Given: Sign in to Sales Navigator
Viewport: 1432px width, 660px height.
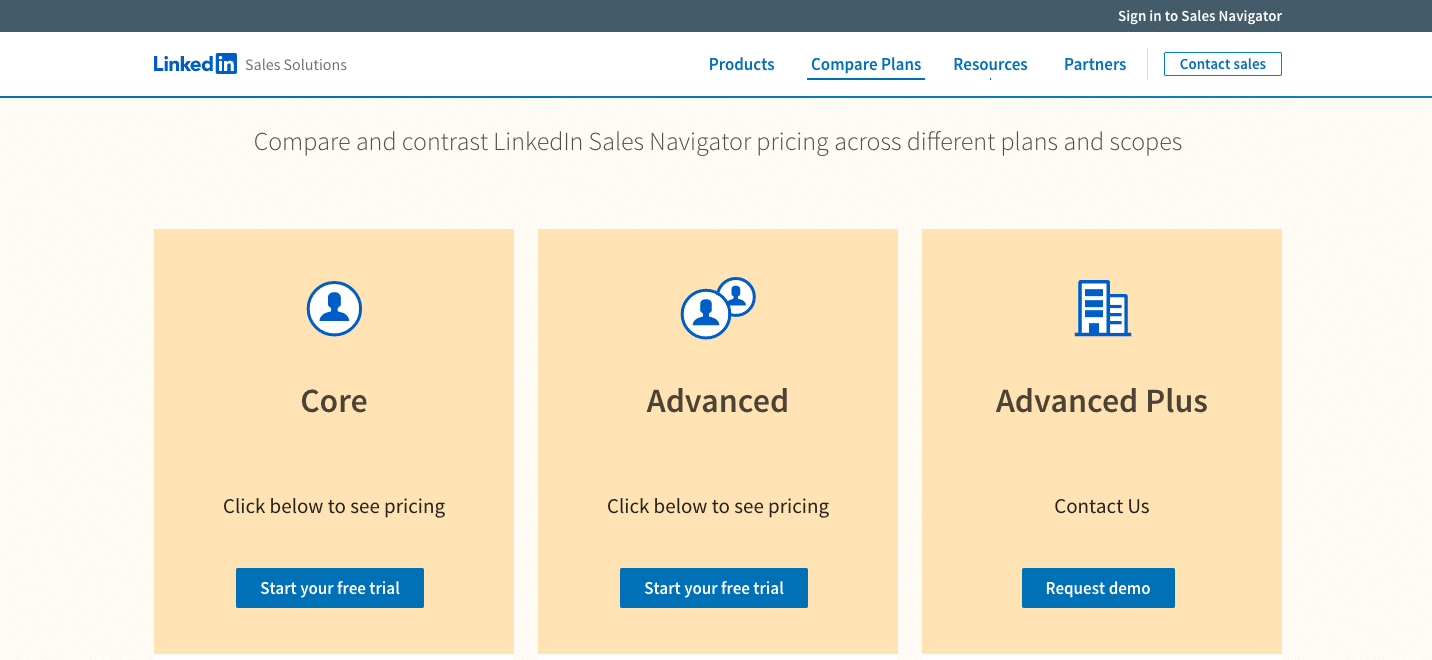Looking at the screenshot, I should coord(1199,16).
